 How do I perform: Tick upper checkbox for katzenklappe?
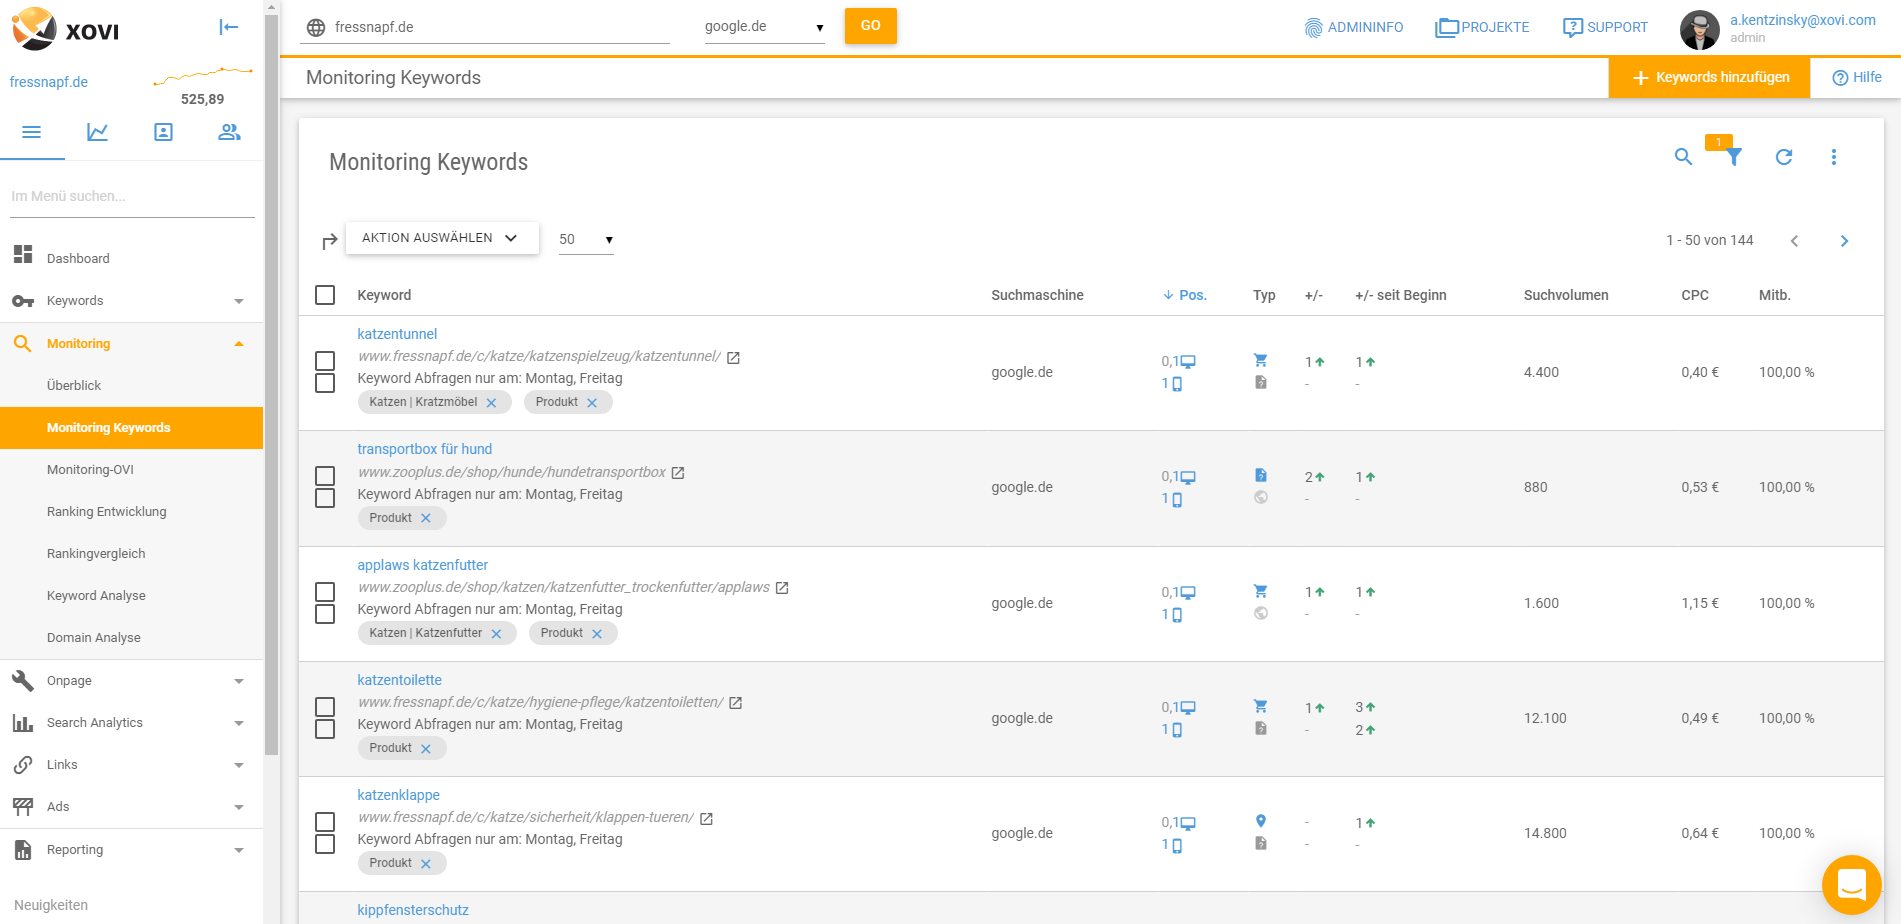(x=325, y=822)
